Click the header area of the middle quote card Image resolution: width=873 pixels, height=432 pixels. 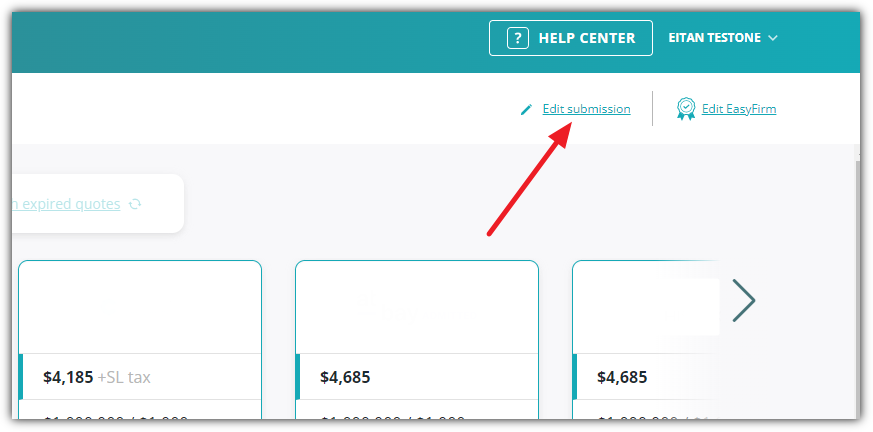point(417,307)
